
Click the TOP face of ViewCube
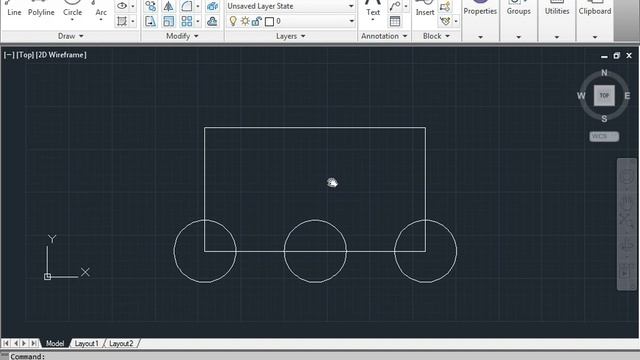(x=604, y=96)
